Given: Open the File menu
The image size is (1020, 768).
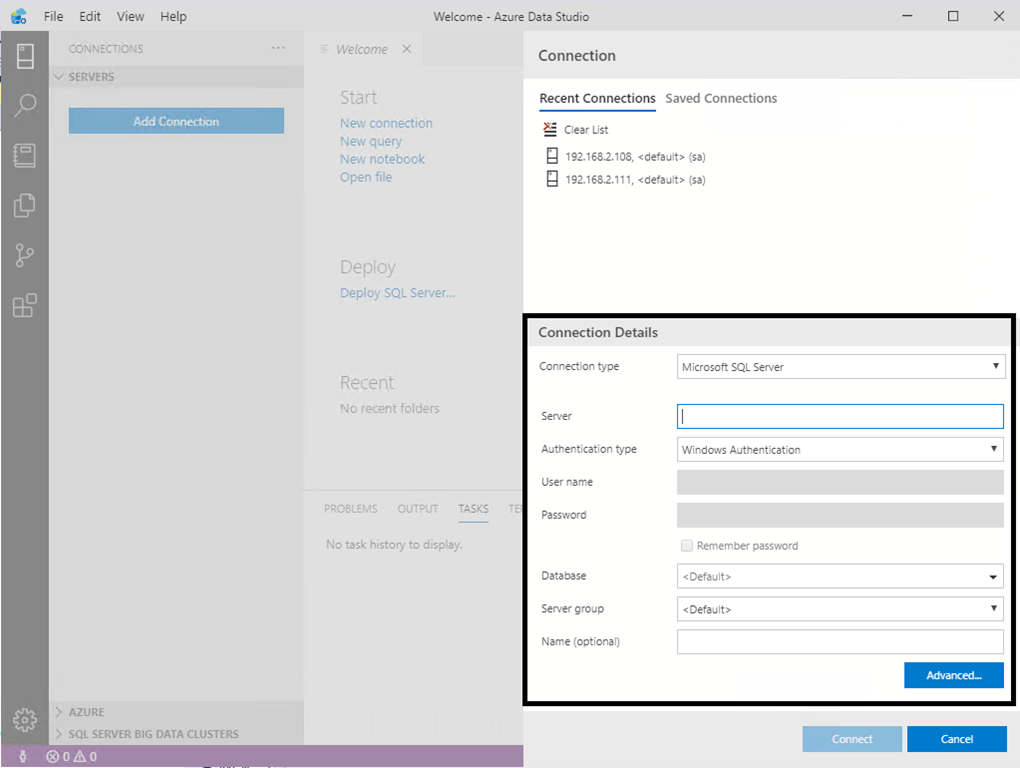Looking at the screenshot, I should pyautogui.click(x=53, y=17).
